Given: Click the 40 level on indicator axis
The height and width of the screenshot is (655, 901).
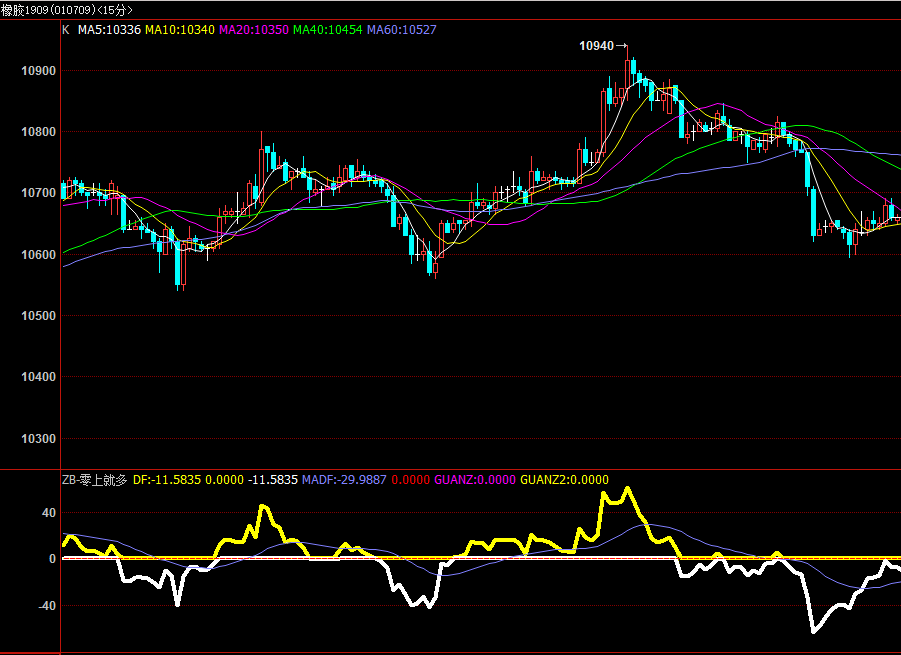Looking at the screenshot, I should tap(49, 513).
